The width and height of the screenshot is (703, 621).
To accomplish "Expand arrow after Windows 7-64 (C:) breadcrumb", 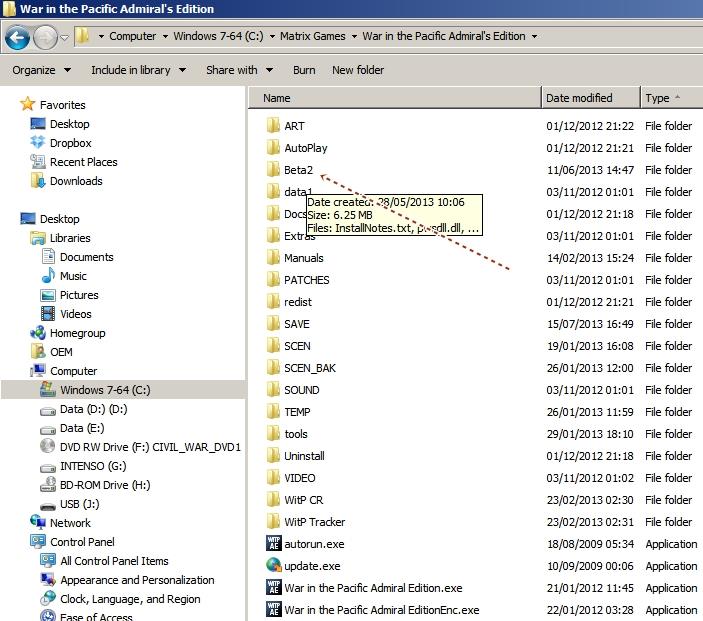I will [272, 36].
